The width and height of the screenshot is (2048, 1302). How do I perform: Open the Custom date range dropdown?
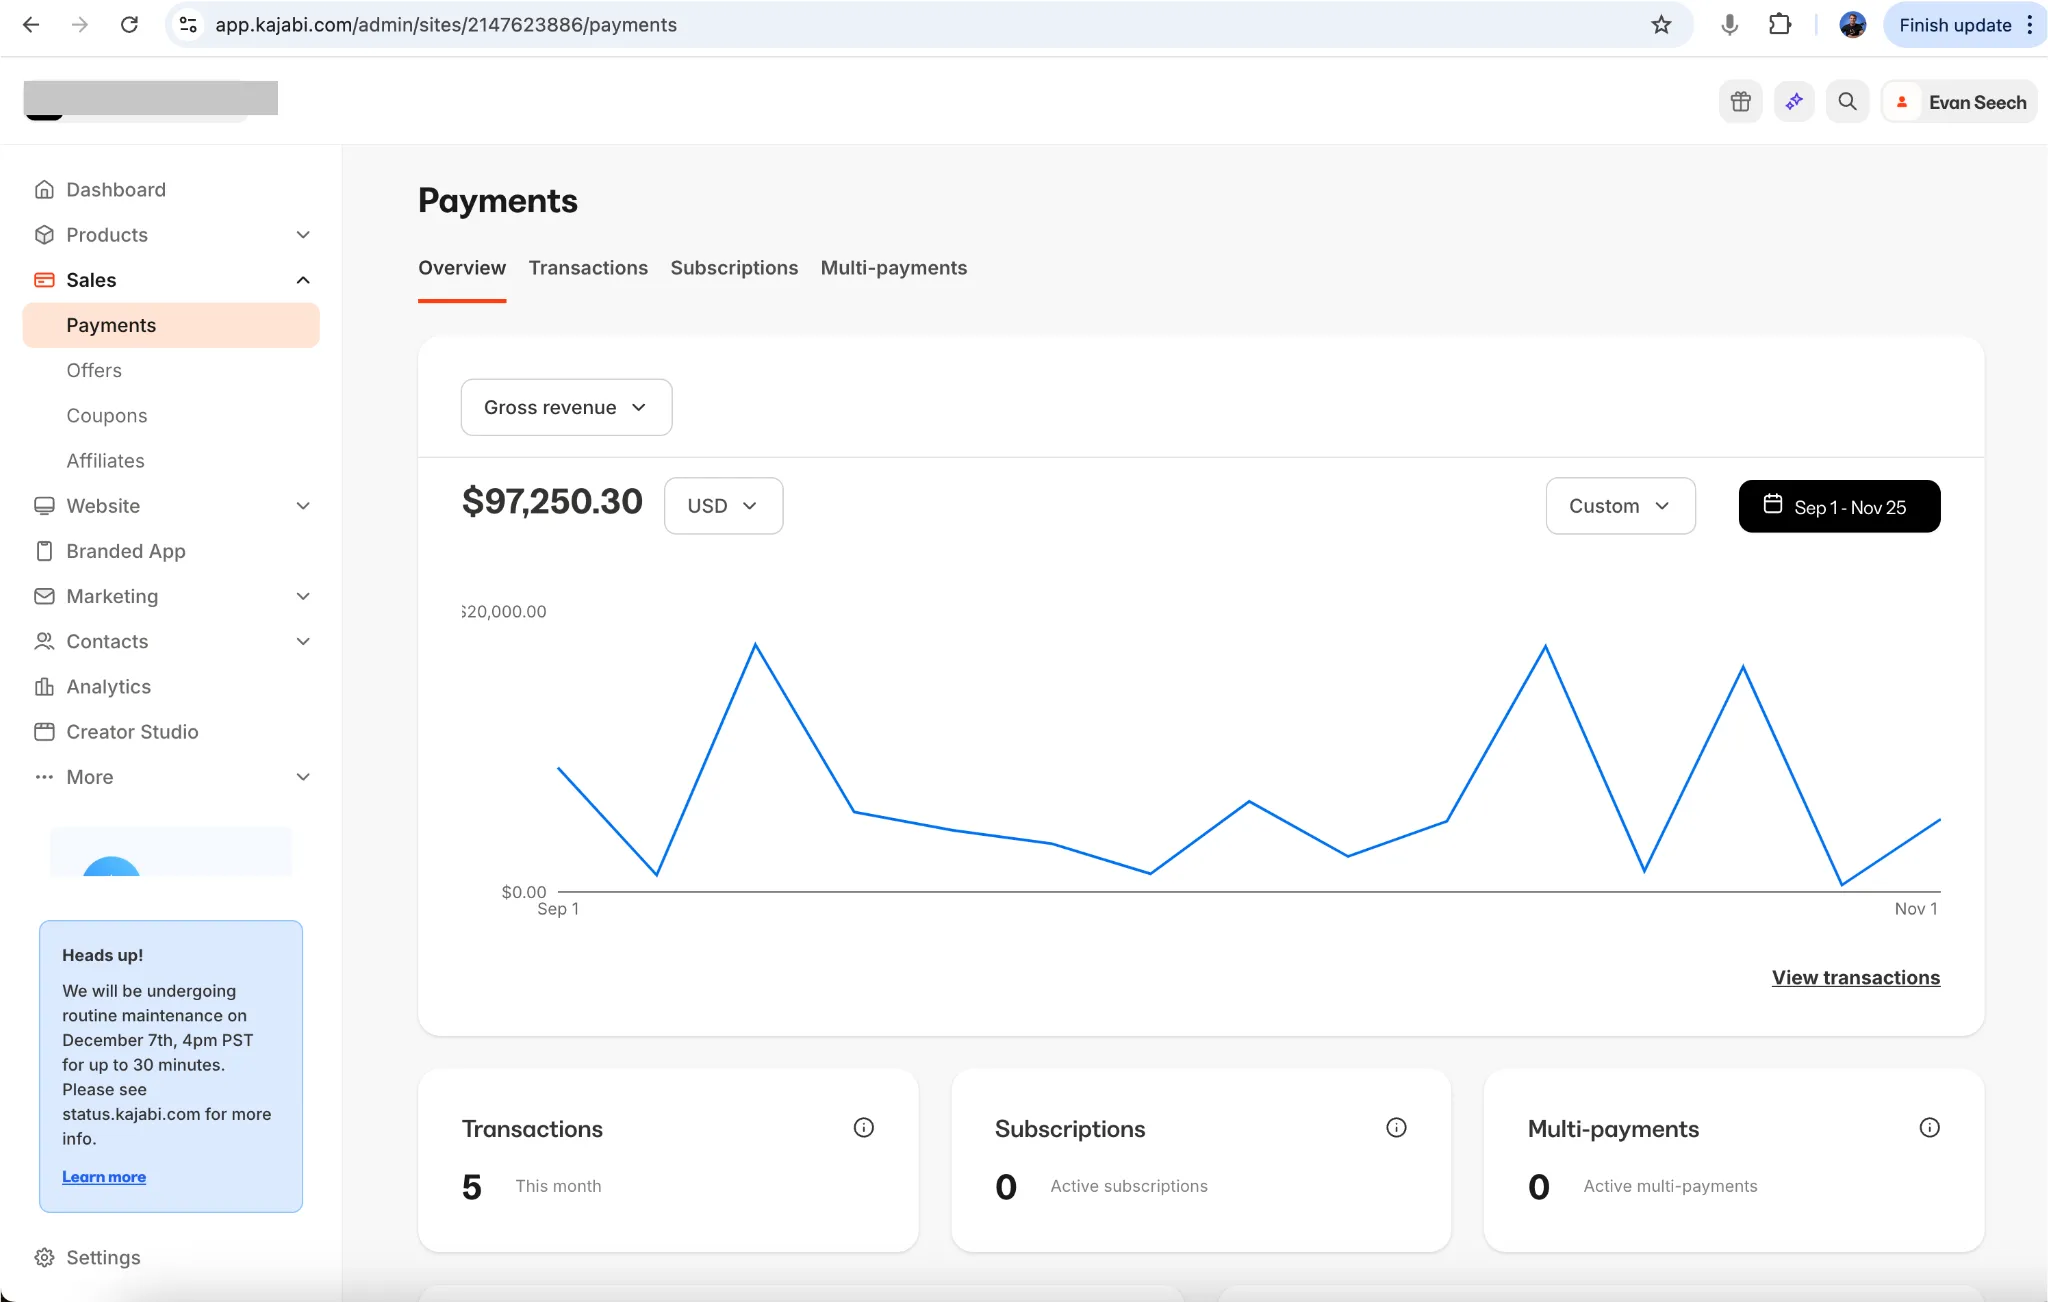coord(1620,506)
